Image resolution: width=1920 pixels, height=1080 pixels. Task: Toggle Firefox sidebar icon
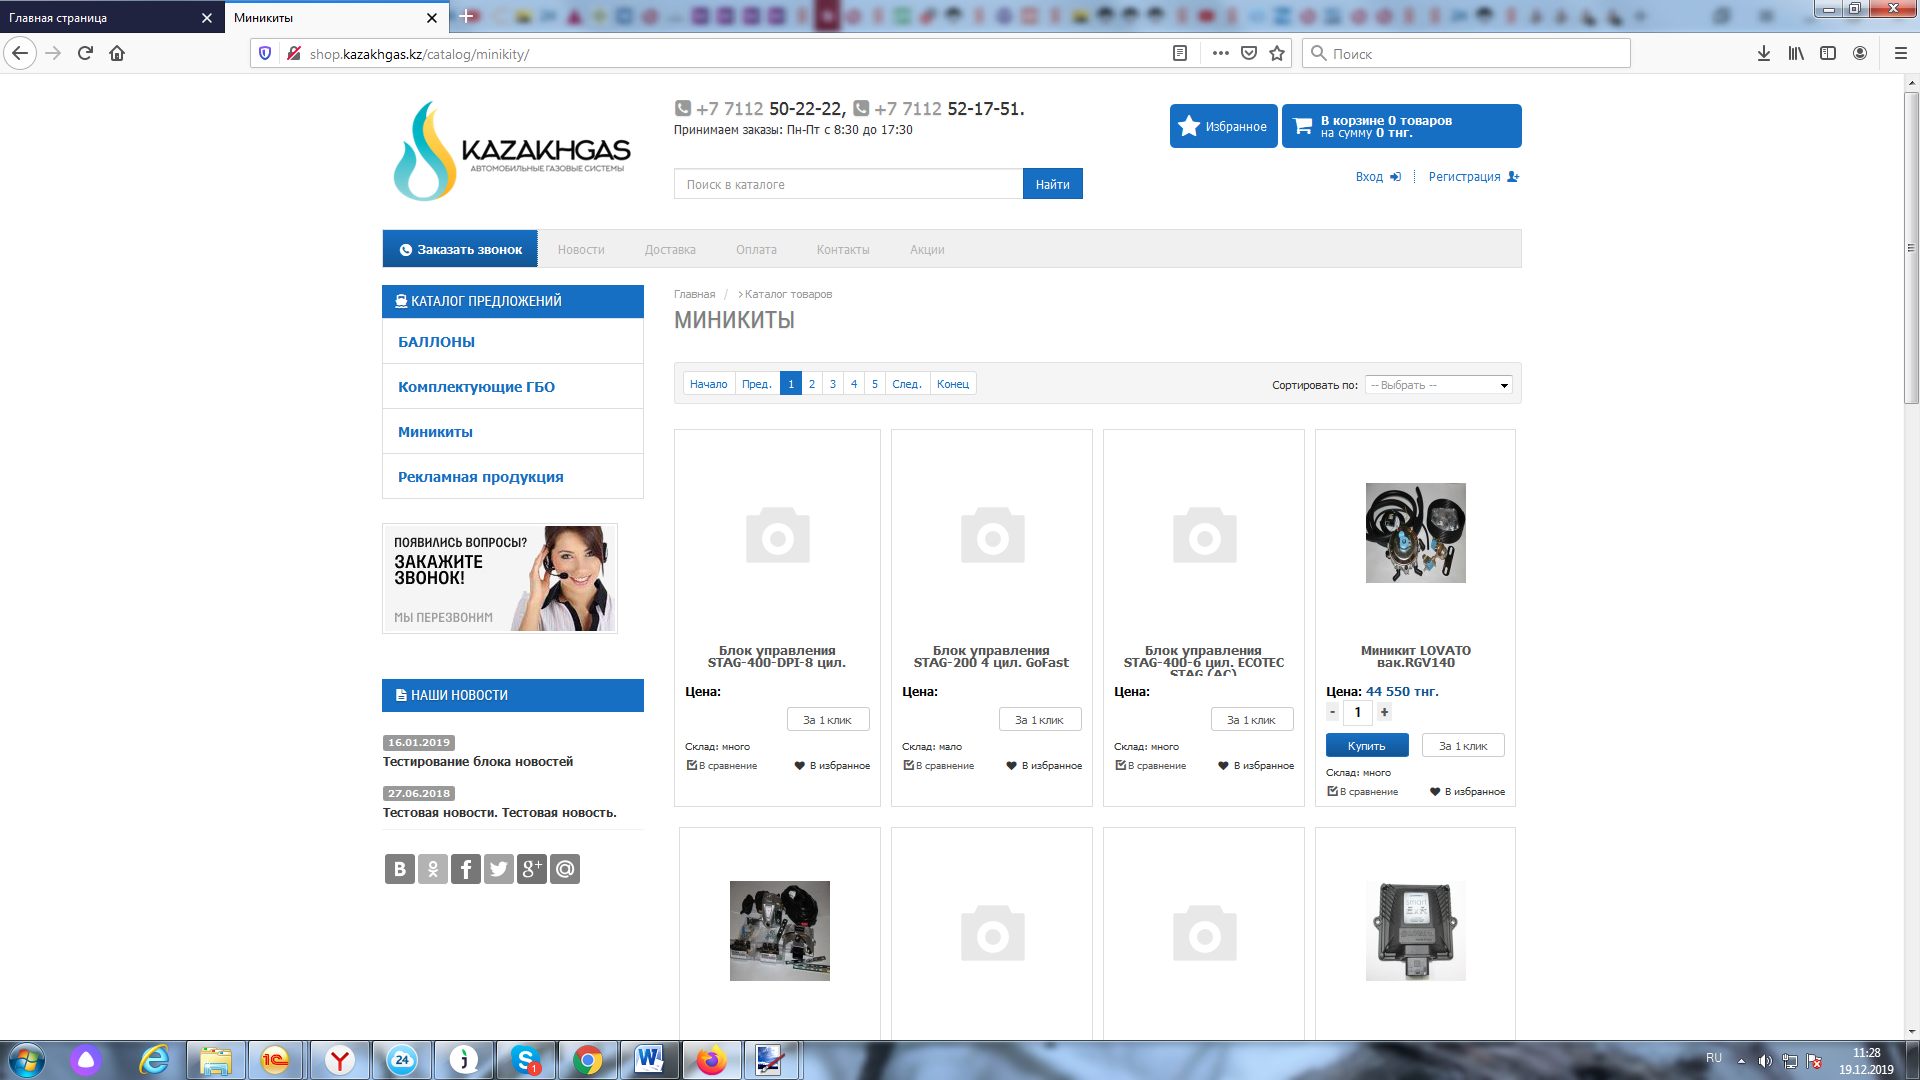click(1828, 53)
